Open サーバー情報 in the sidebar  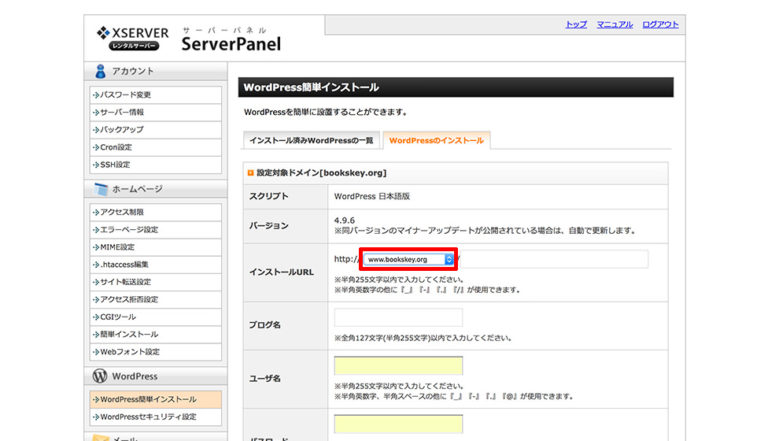(x=156, y=113)
